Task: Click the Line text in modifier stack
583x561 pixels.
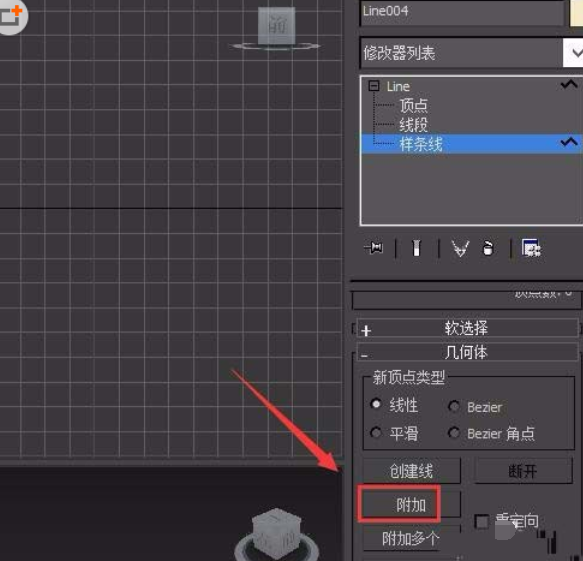Action: coord(398,86)
